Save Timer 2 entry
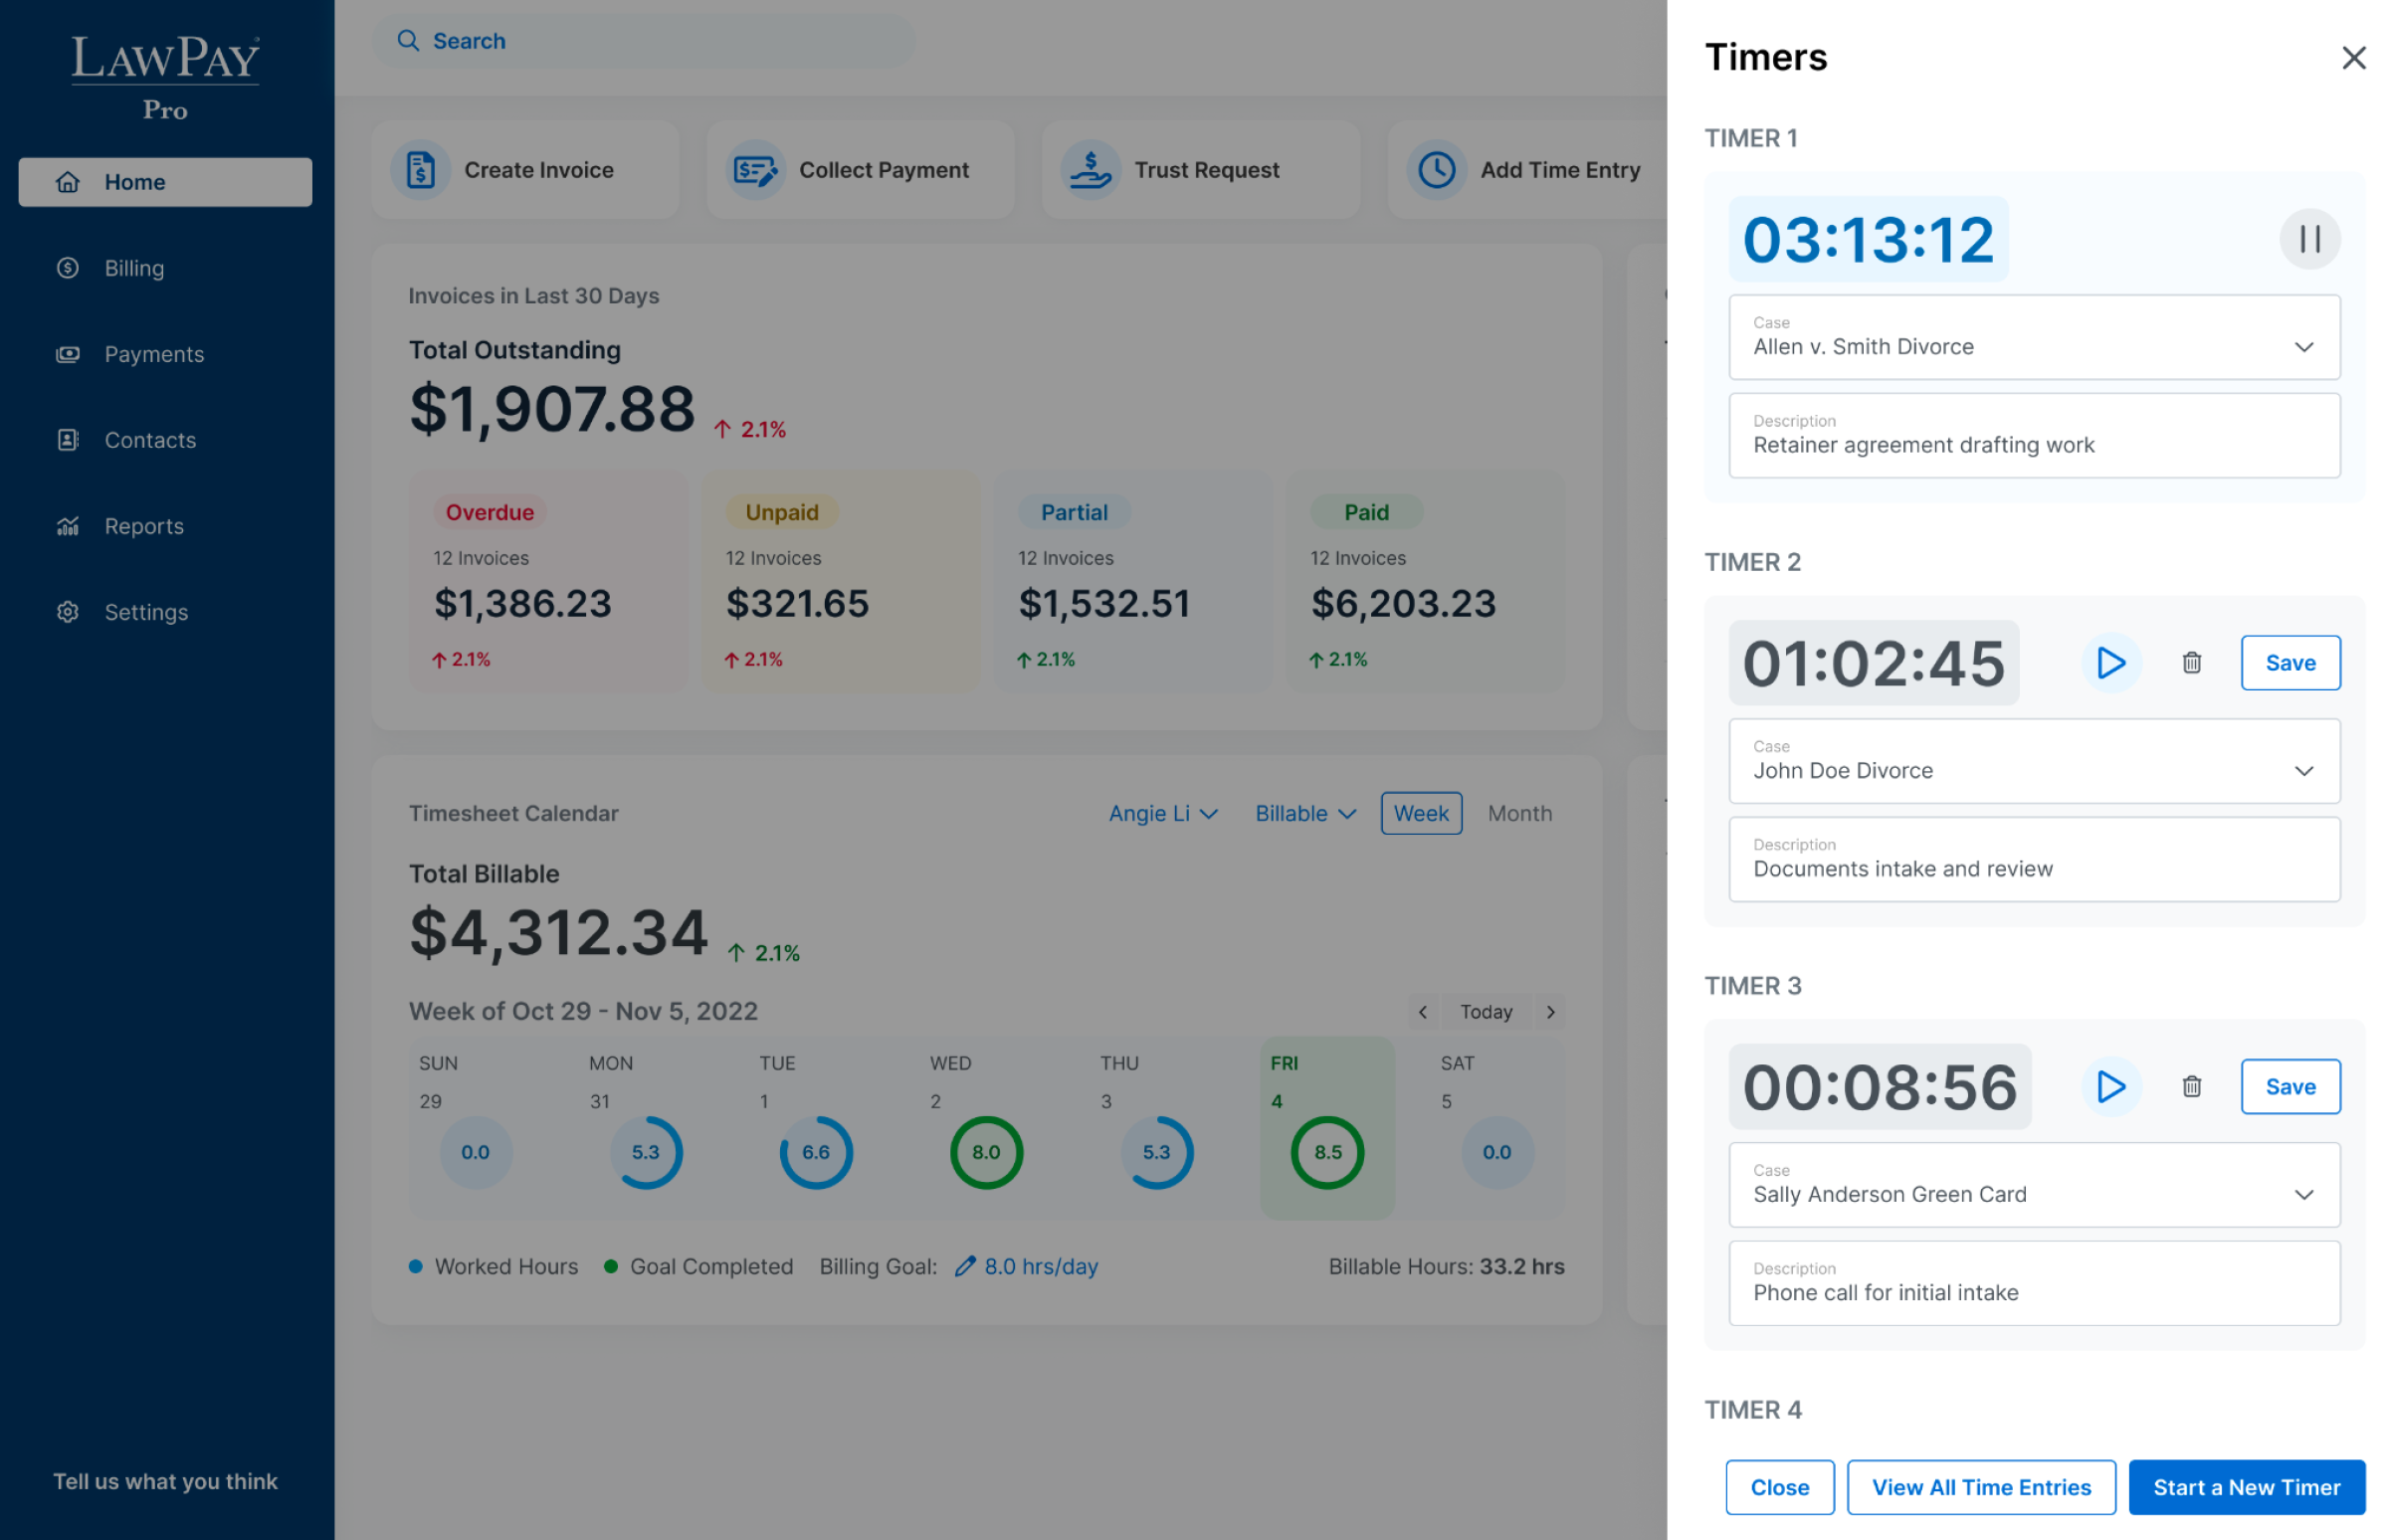This screenshot has width=2388, height=1540. pyautogui.click(x=2290, y=663)
